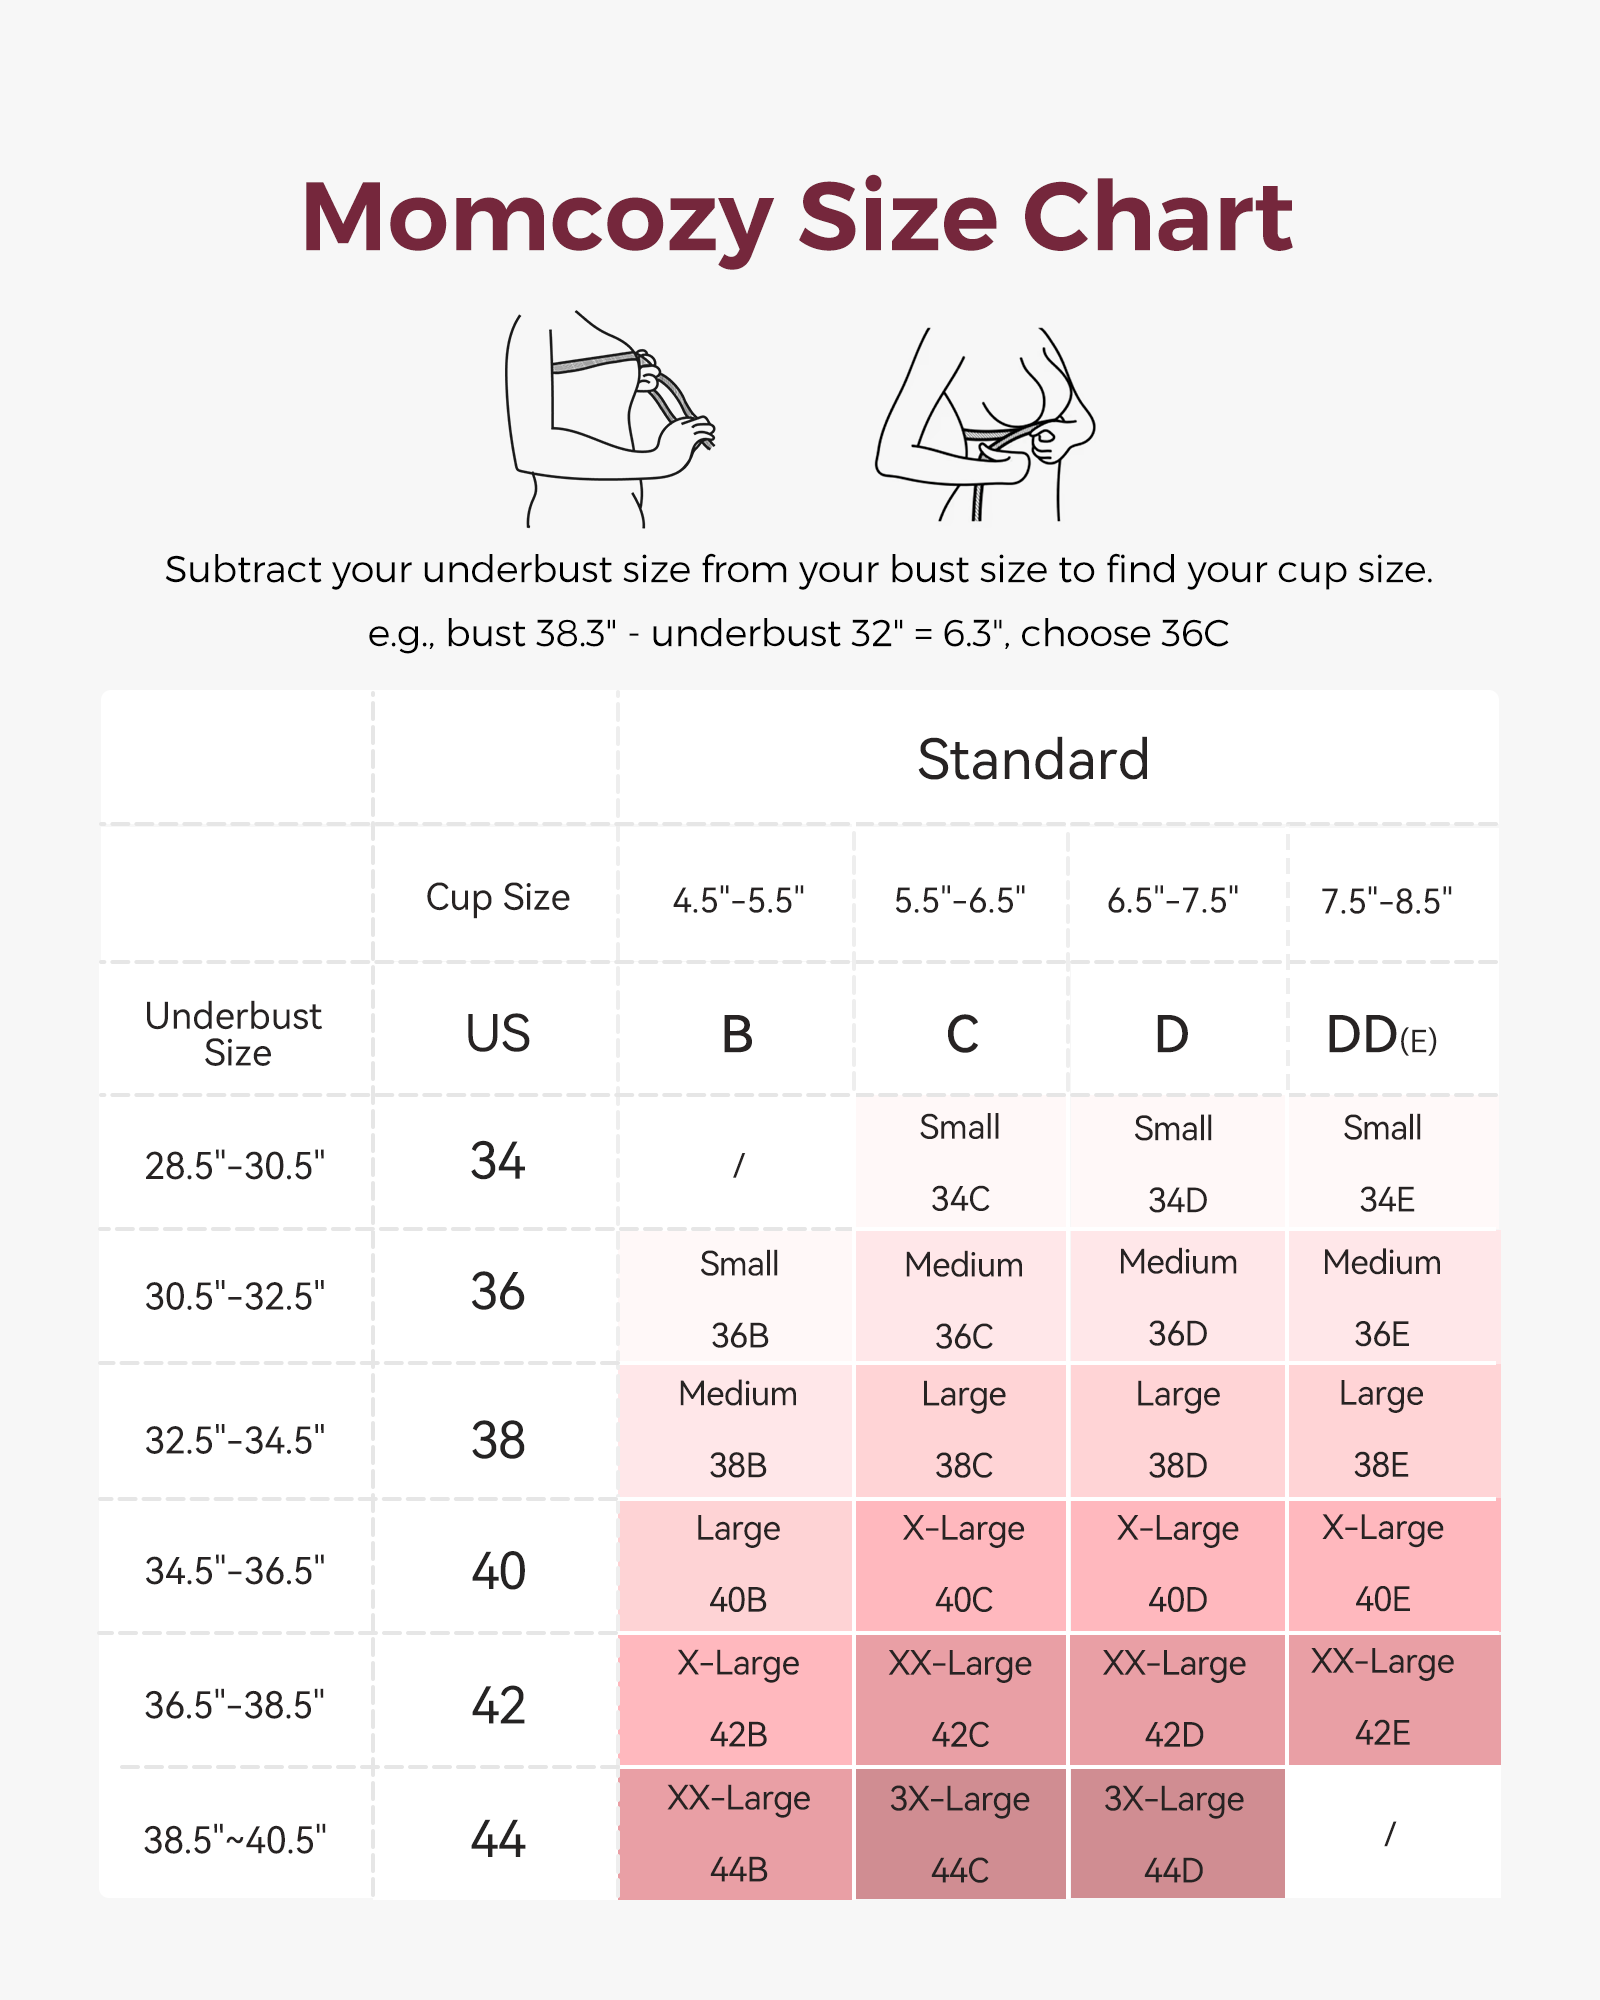Click the Momcozy Size Chart title
1600x2000 pixels.
coord(797,217)
